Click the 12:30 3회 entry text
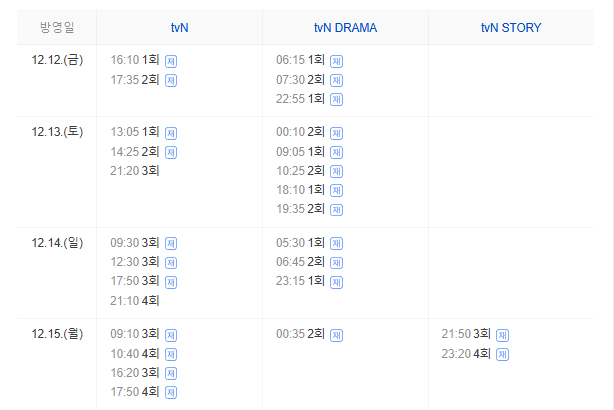The image size is (614, 410). [135, 262]
